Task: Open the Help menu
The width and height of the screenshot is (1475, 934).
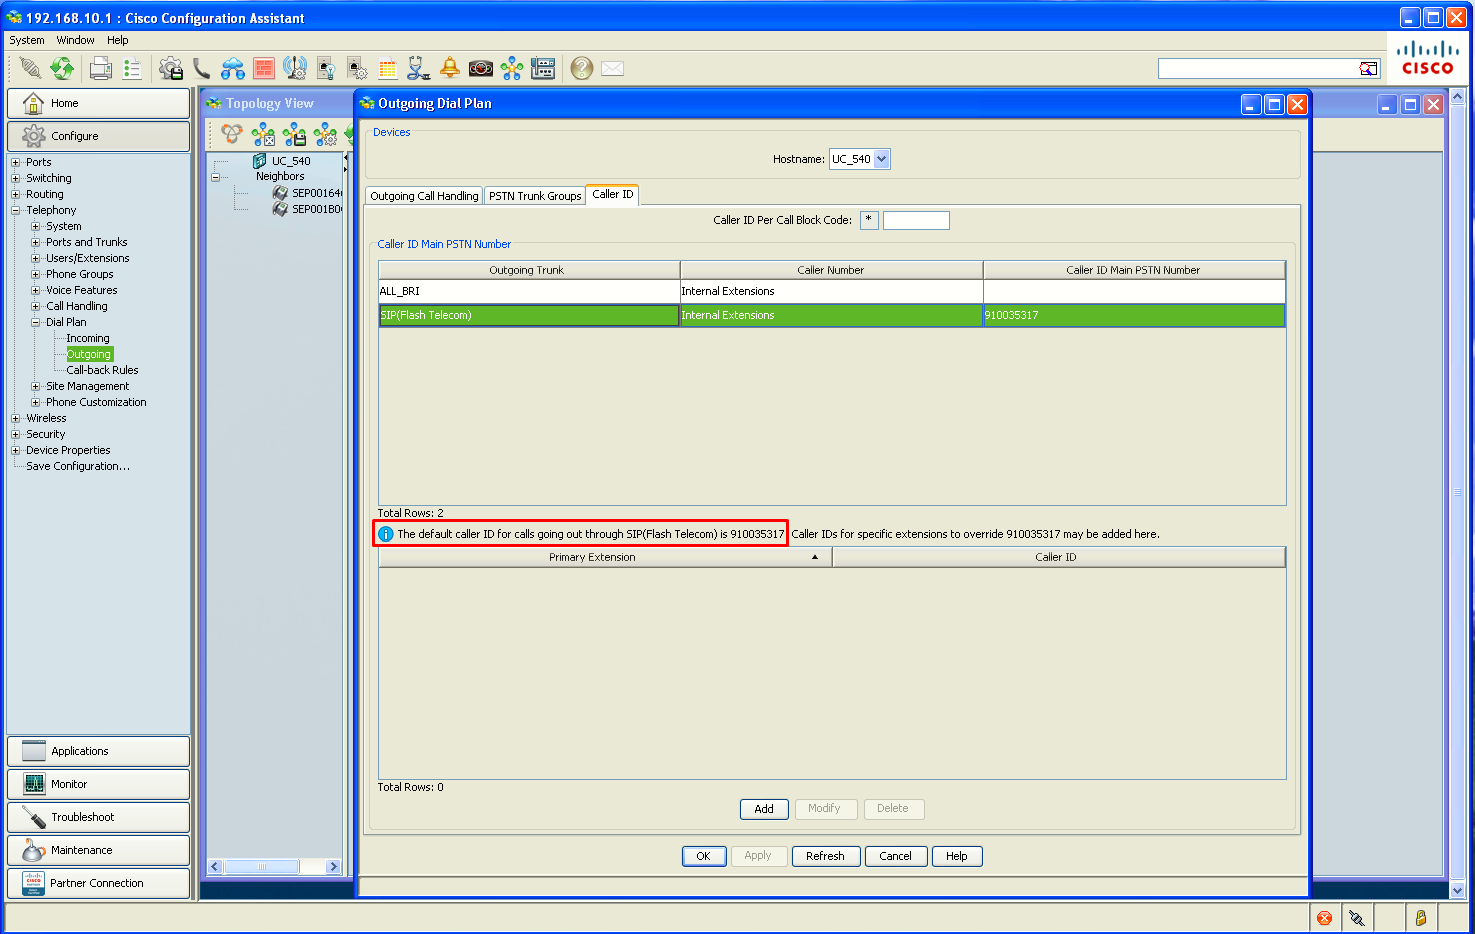Action: (x=118, y=40)
